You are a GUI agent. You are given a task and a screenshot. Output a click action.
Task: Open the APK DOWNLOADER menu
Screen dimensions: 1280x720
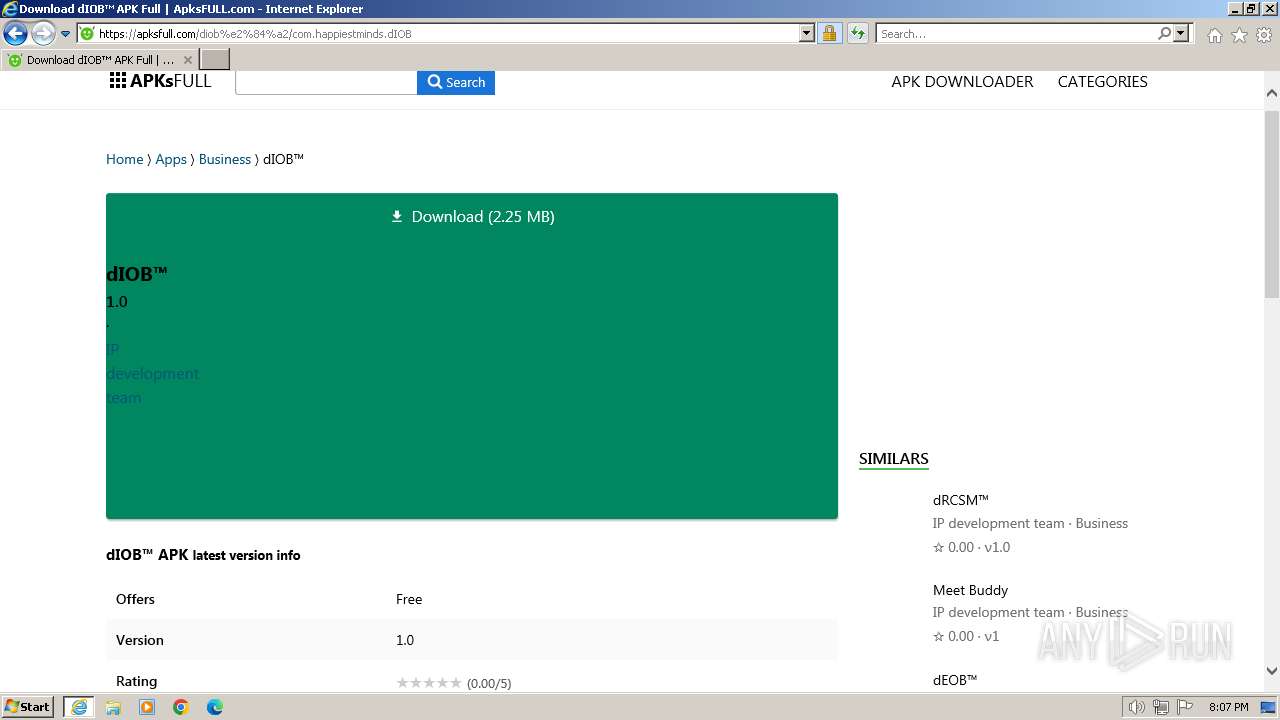tap(962, 82)
